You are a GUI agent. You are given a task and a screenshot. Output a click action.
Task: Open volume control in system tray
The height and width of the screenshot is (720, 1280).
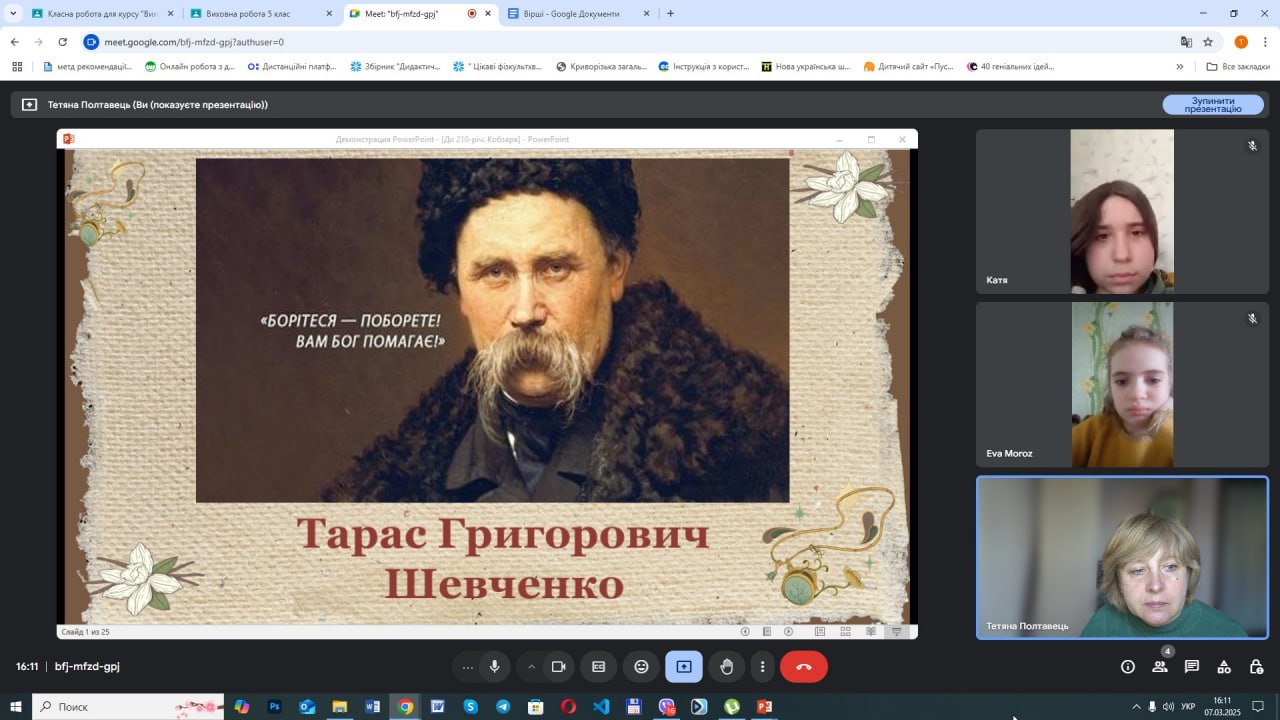point(1168,707)
